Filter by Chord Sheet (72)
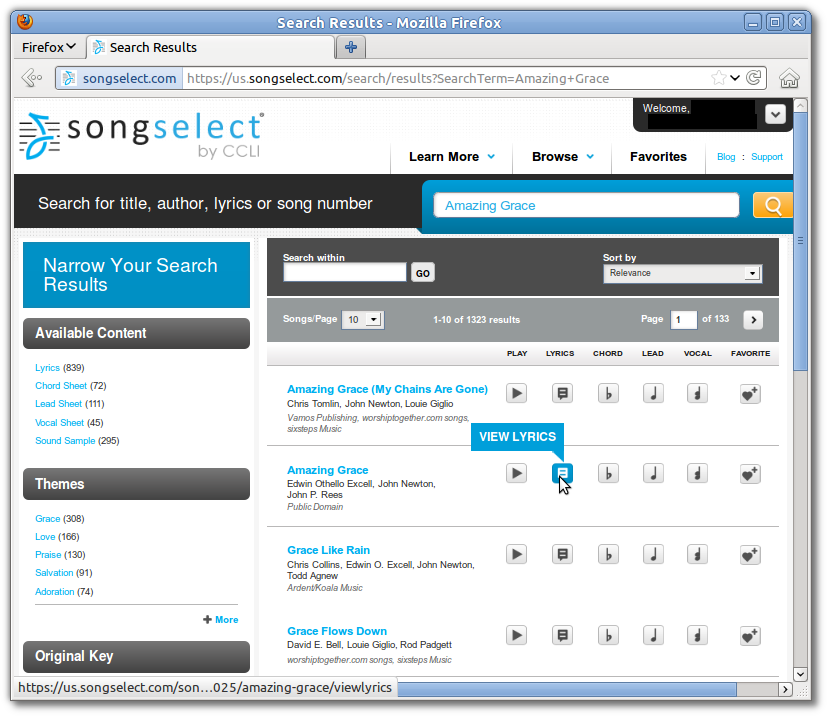 pos(71,385)
